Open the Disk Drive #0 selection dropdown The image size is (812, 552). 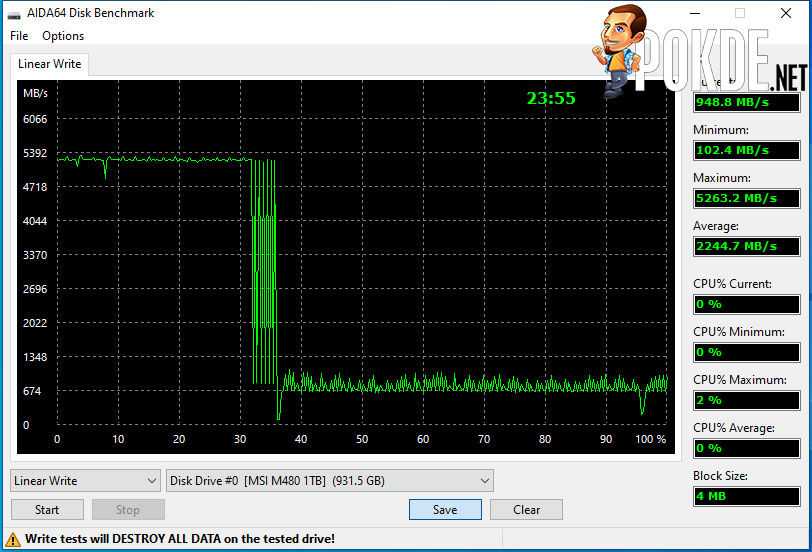click(330, 481)
